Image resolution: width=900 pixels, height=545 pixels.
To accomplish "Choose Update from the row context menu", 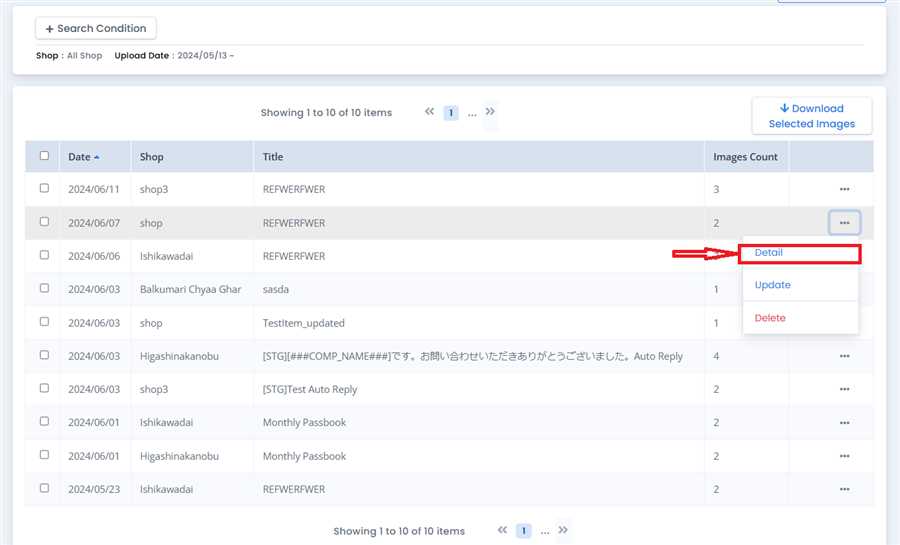I will pyautogui.click(x=772, y=285).
